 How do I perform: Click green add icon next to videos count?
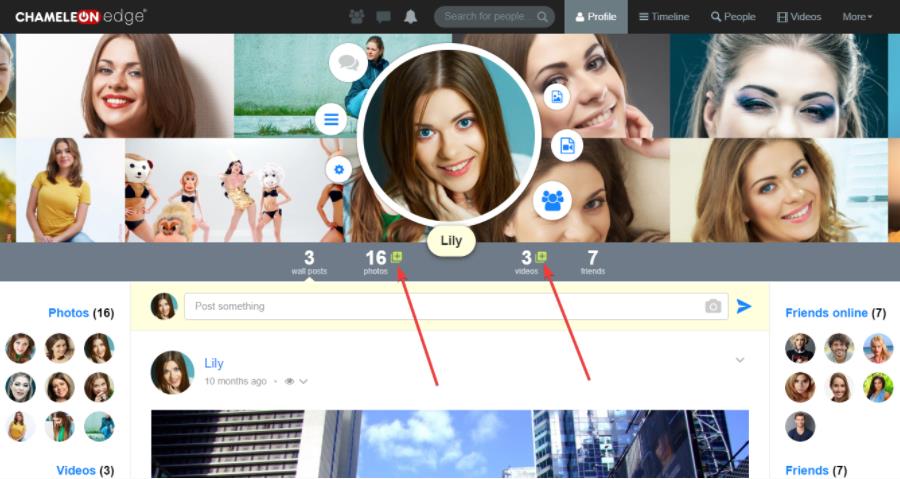pyautogui.click(x=541, y=258)
